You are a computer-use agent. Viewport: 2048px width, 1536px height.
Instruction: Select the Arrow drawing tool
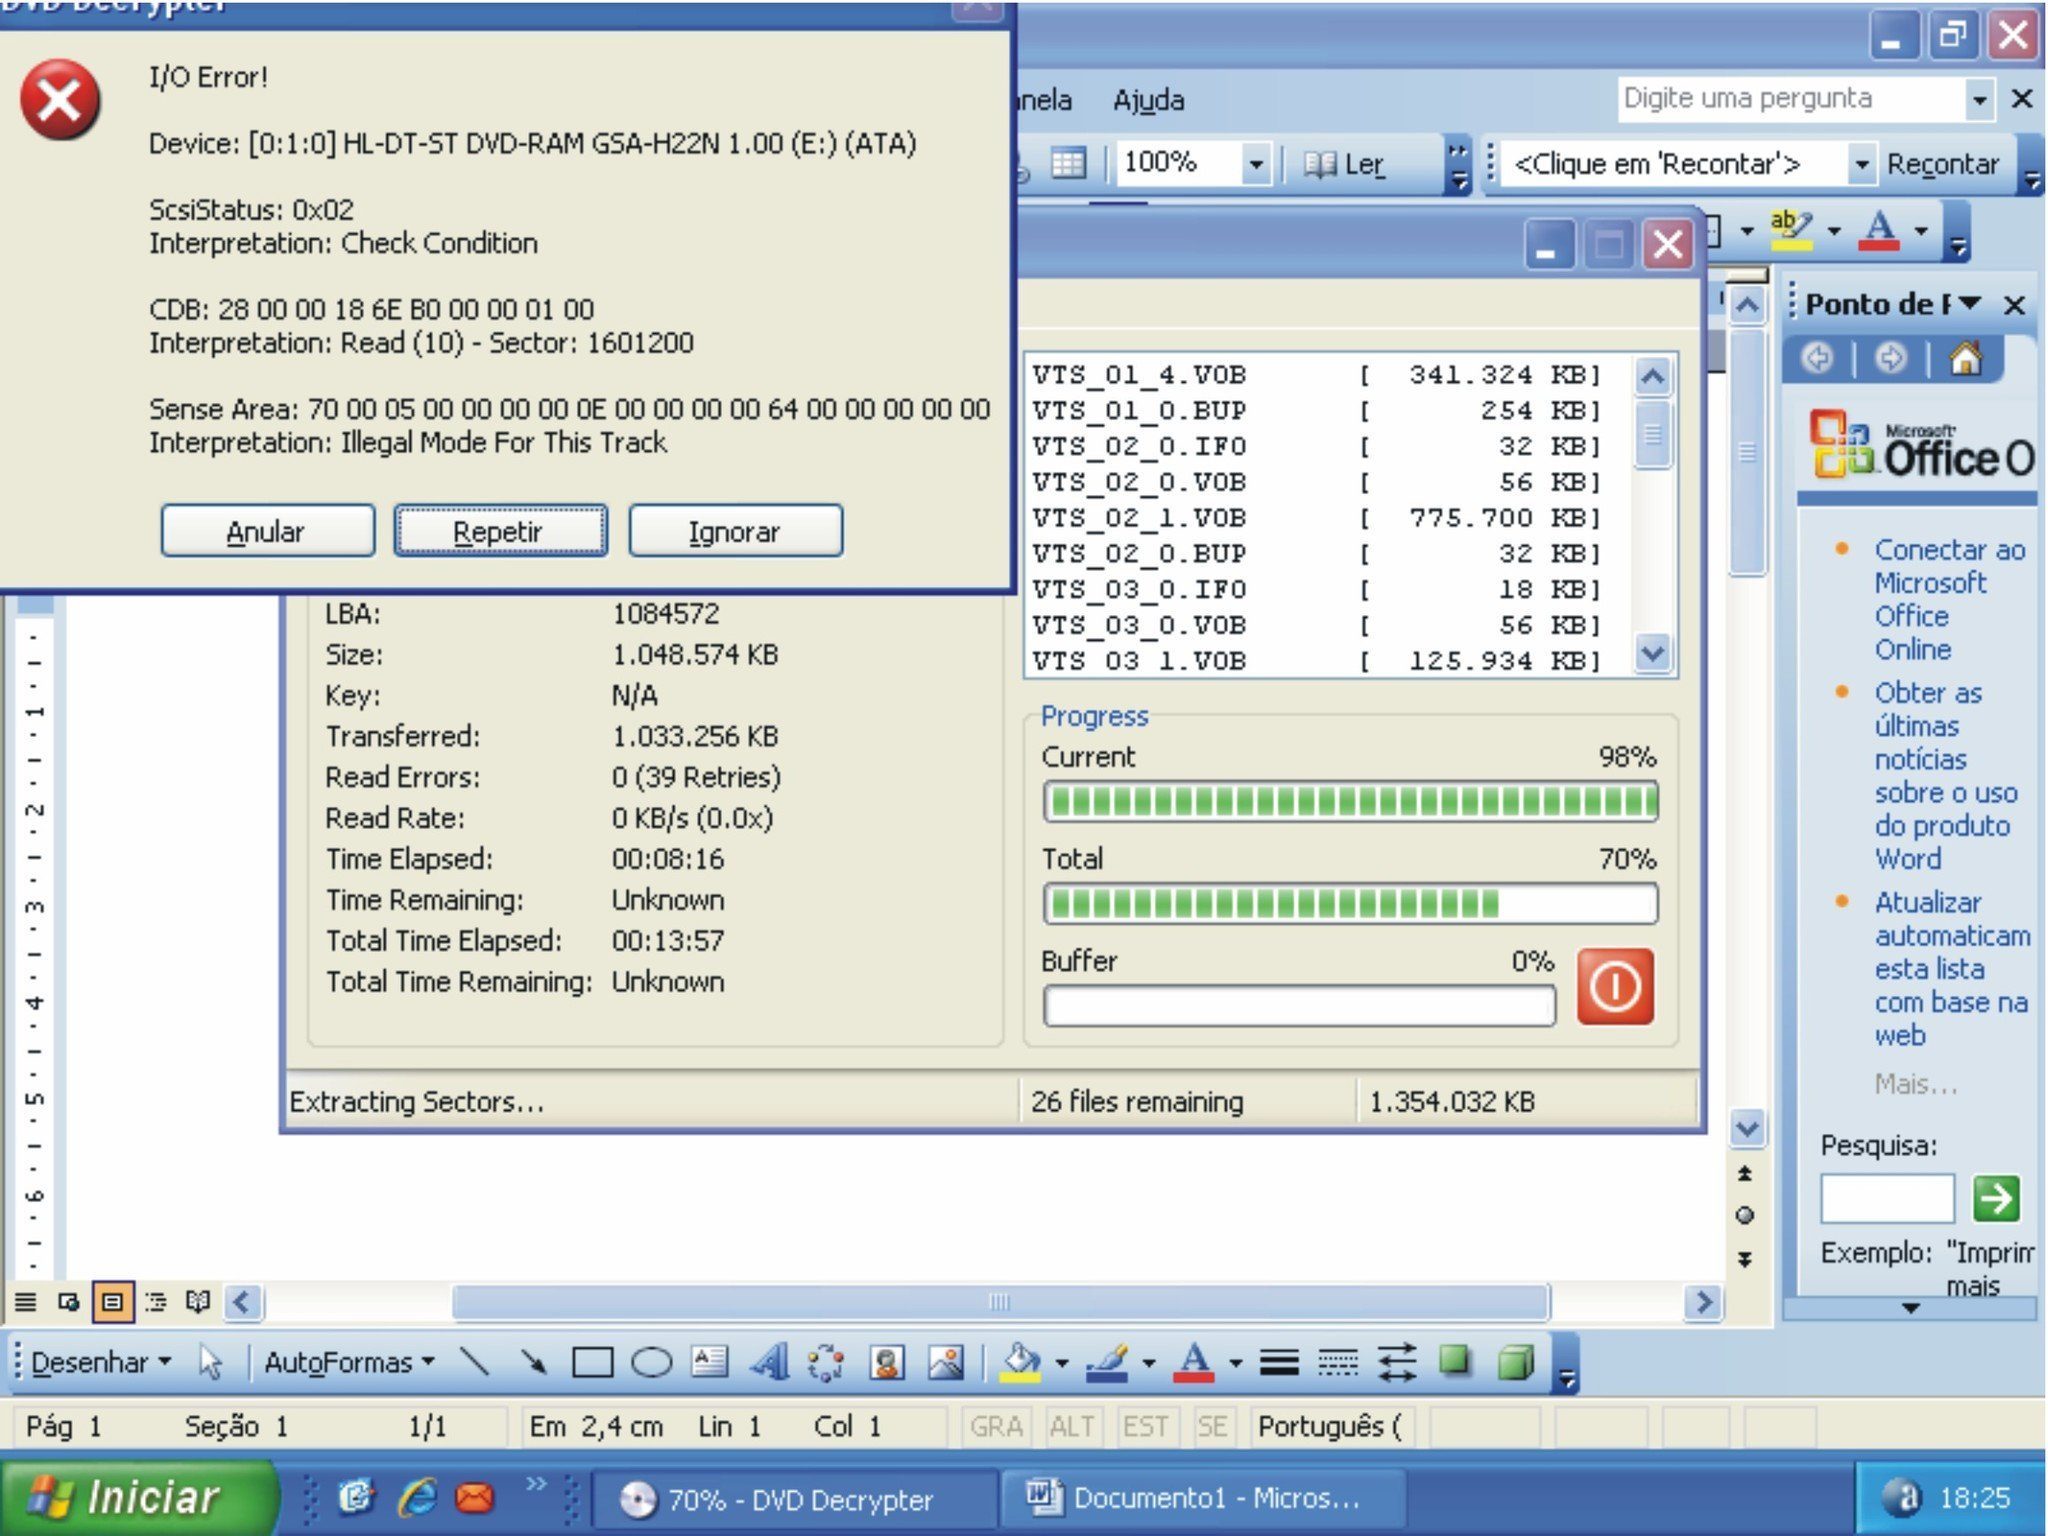click(x=533, y=1362)
